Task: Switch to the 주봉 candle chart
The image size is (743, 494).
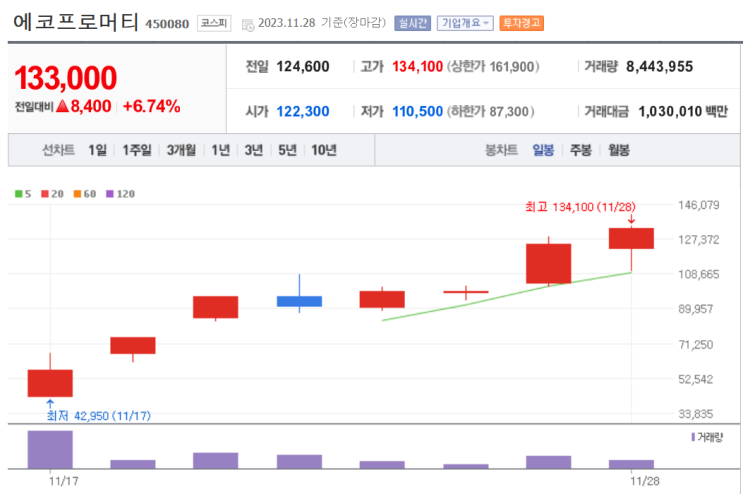Action: (581, 150)
